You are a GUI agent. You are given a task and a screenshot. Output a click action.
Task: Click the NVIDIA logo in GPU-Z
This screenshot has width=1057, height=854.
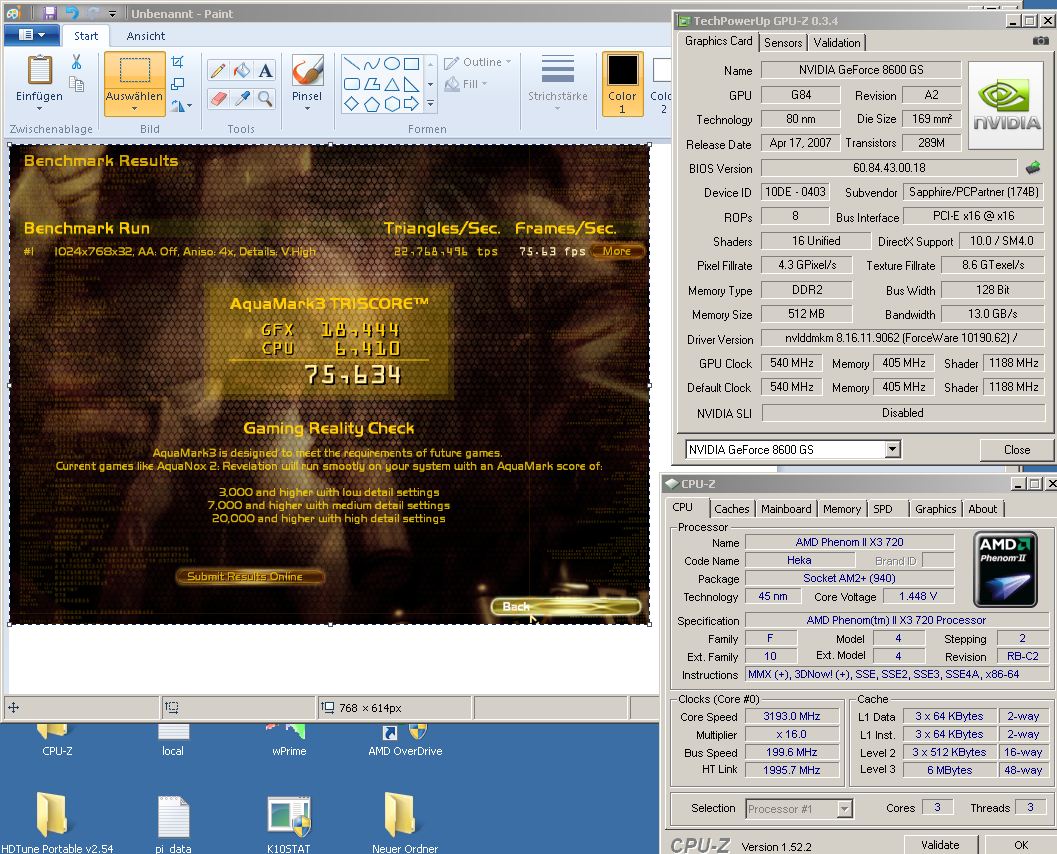tap(1006, 105)
